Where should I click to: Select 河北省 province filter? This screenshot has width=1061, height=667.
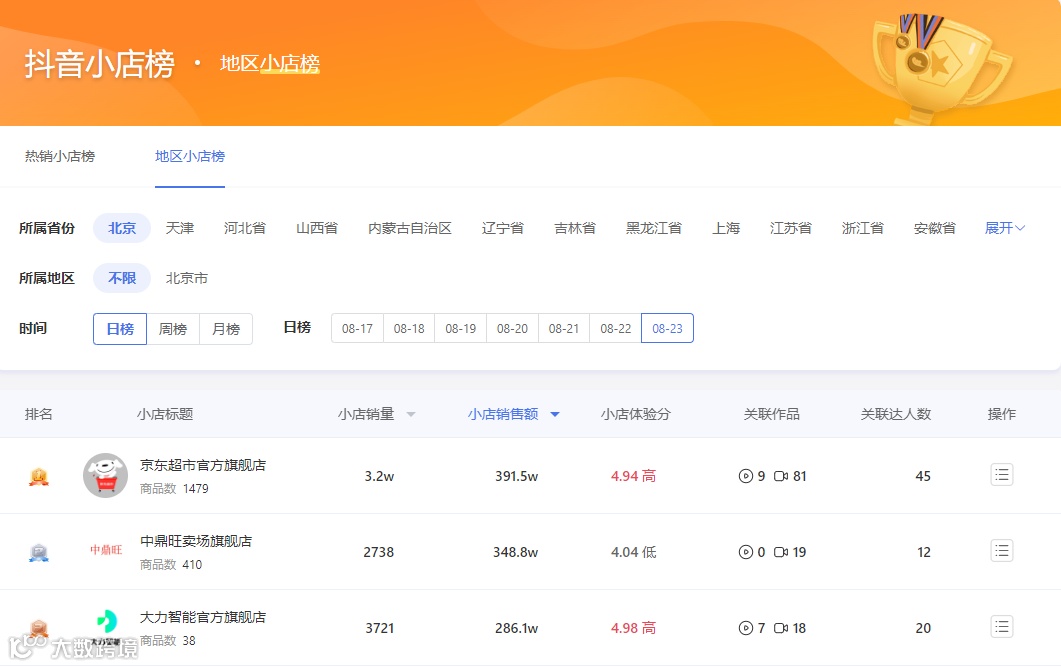click(x=245, y=228)
